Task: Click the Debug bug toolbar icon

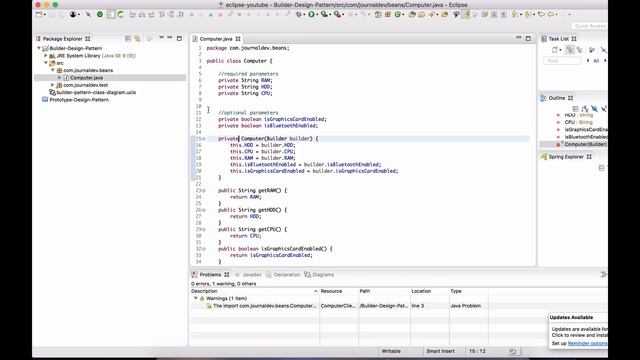Action: click(x=299, y=14)
